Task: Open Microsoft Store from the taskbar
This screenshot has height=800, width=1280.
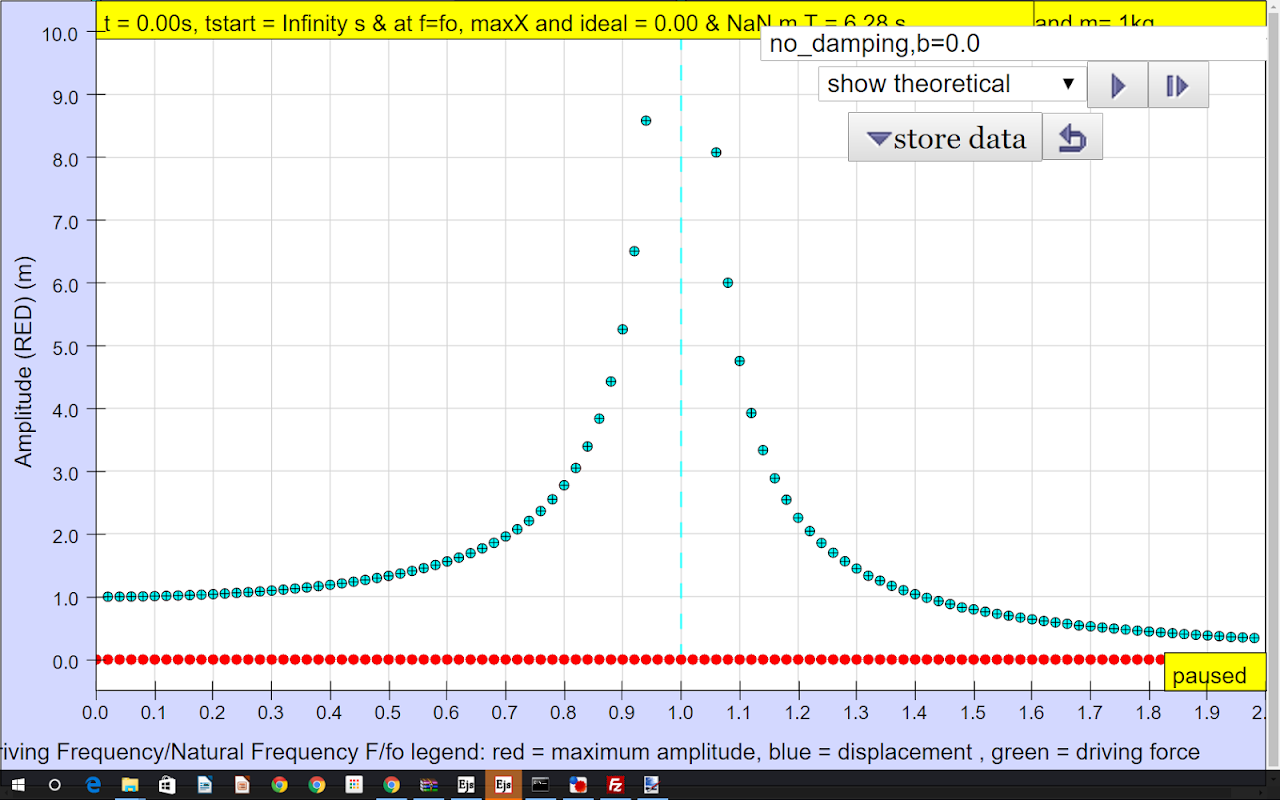Action: click(x=168, y=785)
